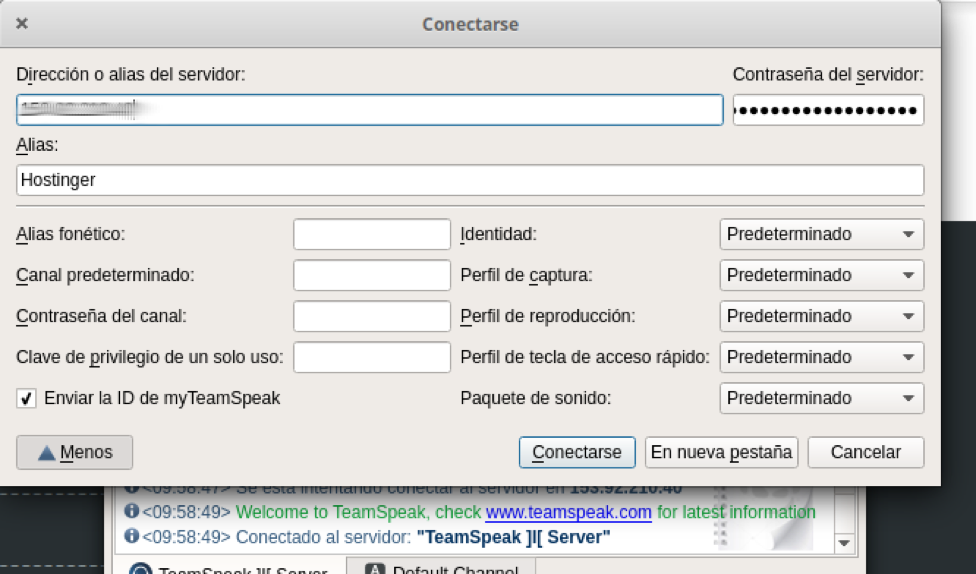Collapse options with the Menos button
The width and height of the screenshot is (976, 574).
(75, 452)
